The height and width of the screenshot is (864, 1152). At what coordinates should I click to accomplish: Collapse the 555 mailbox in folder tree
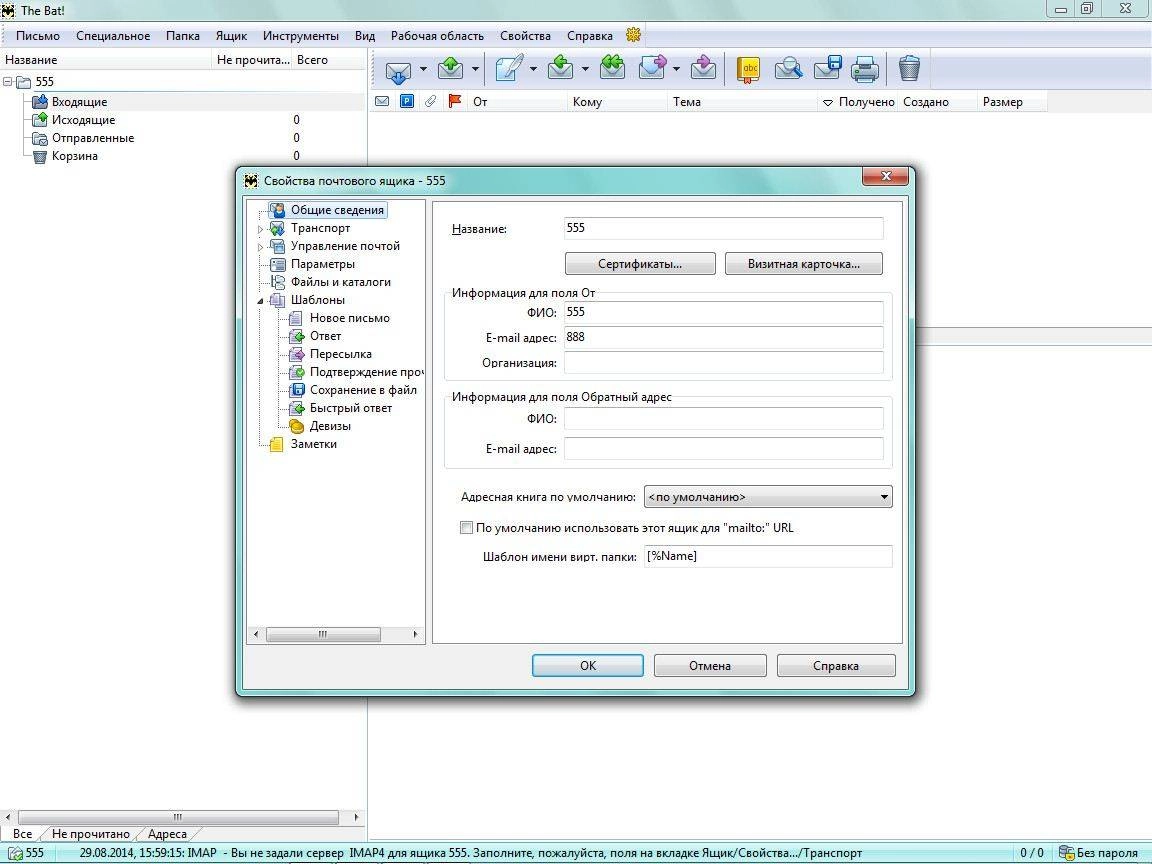tap(7, 82)
